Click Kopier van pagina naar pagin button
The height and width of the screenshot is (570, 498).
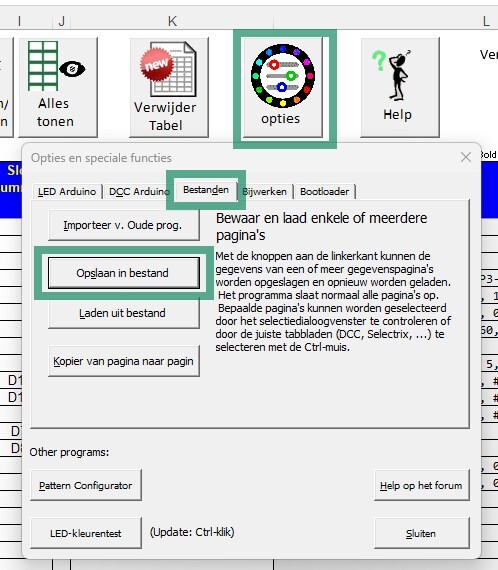click(124, 361)
